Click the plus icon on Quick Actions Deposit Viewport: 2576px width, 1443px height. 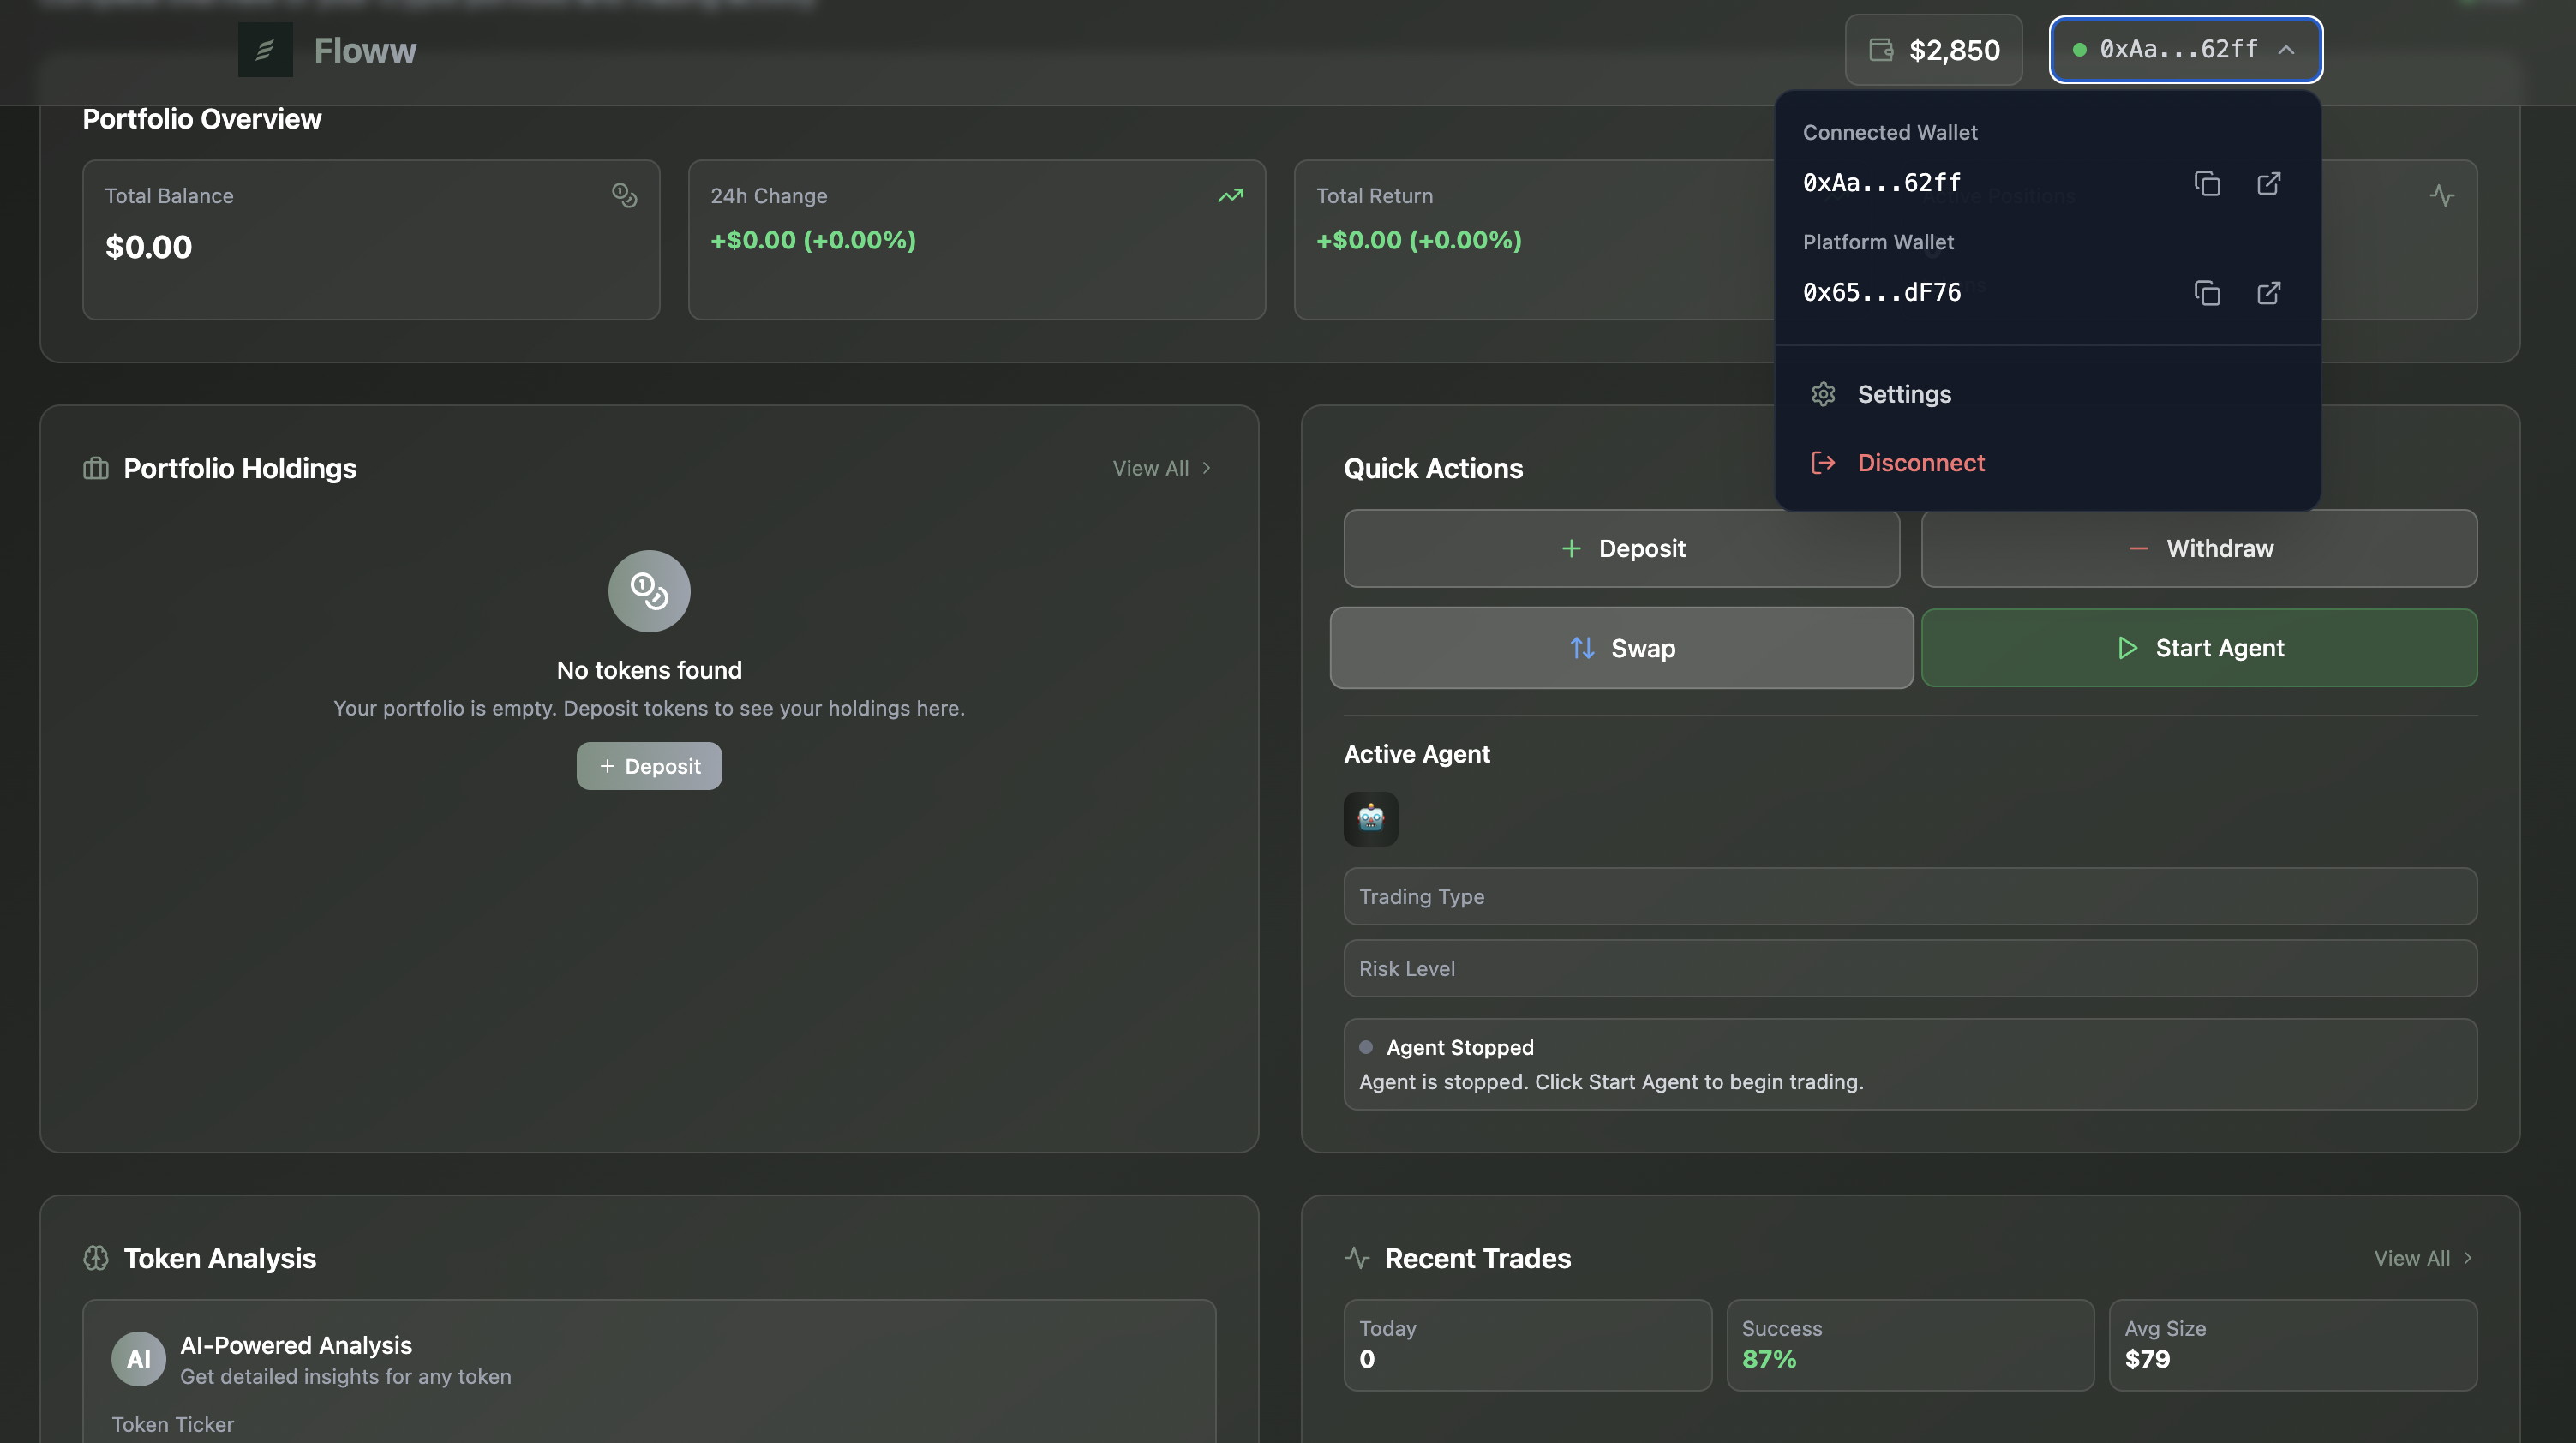coord(1571,549)
